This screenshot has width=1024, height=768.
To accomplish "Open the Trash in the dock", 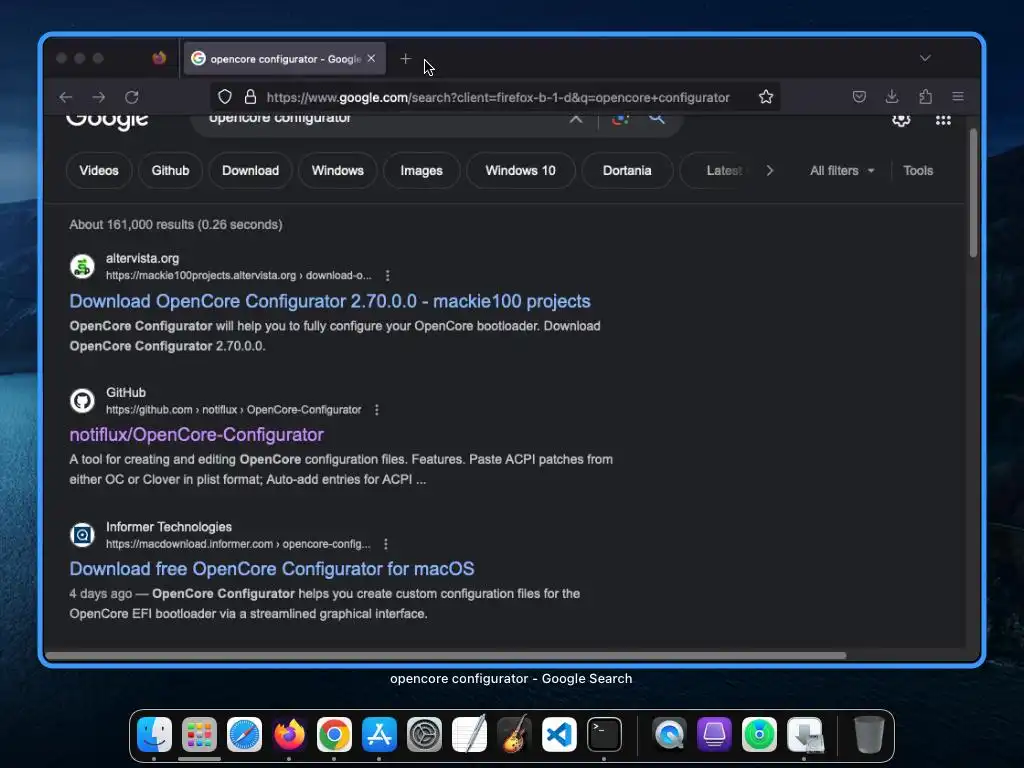I will 869,735.
